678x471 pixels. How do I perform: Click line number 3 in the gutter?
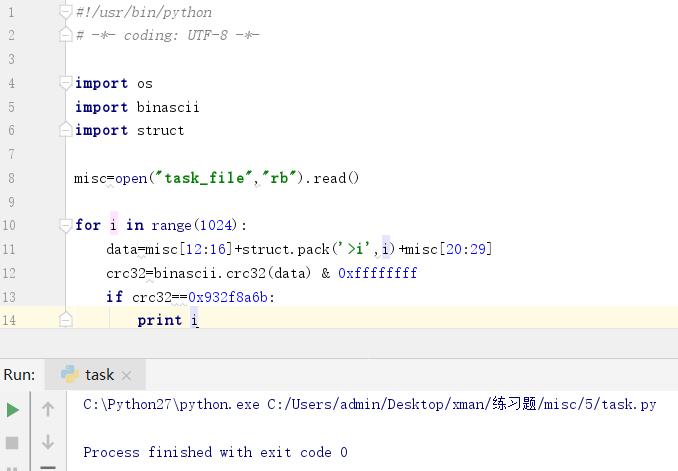point(11,59)
